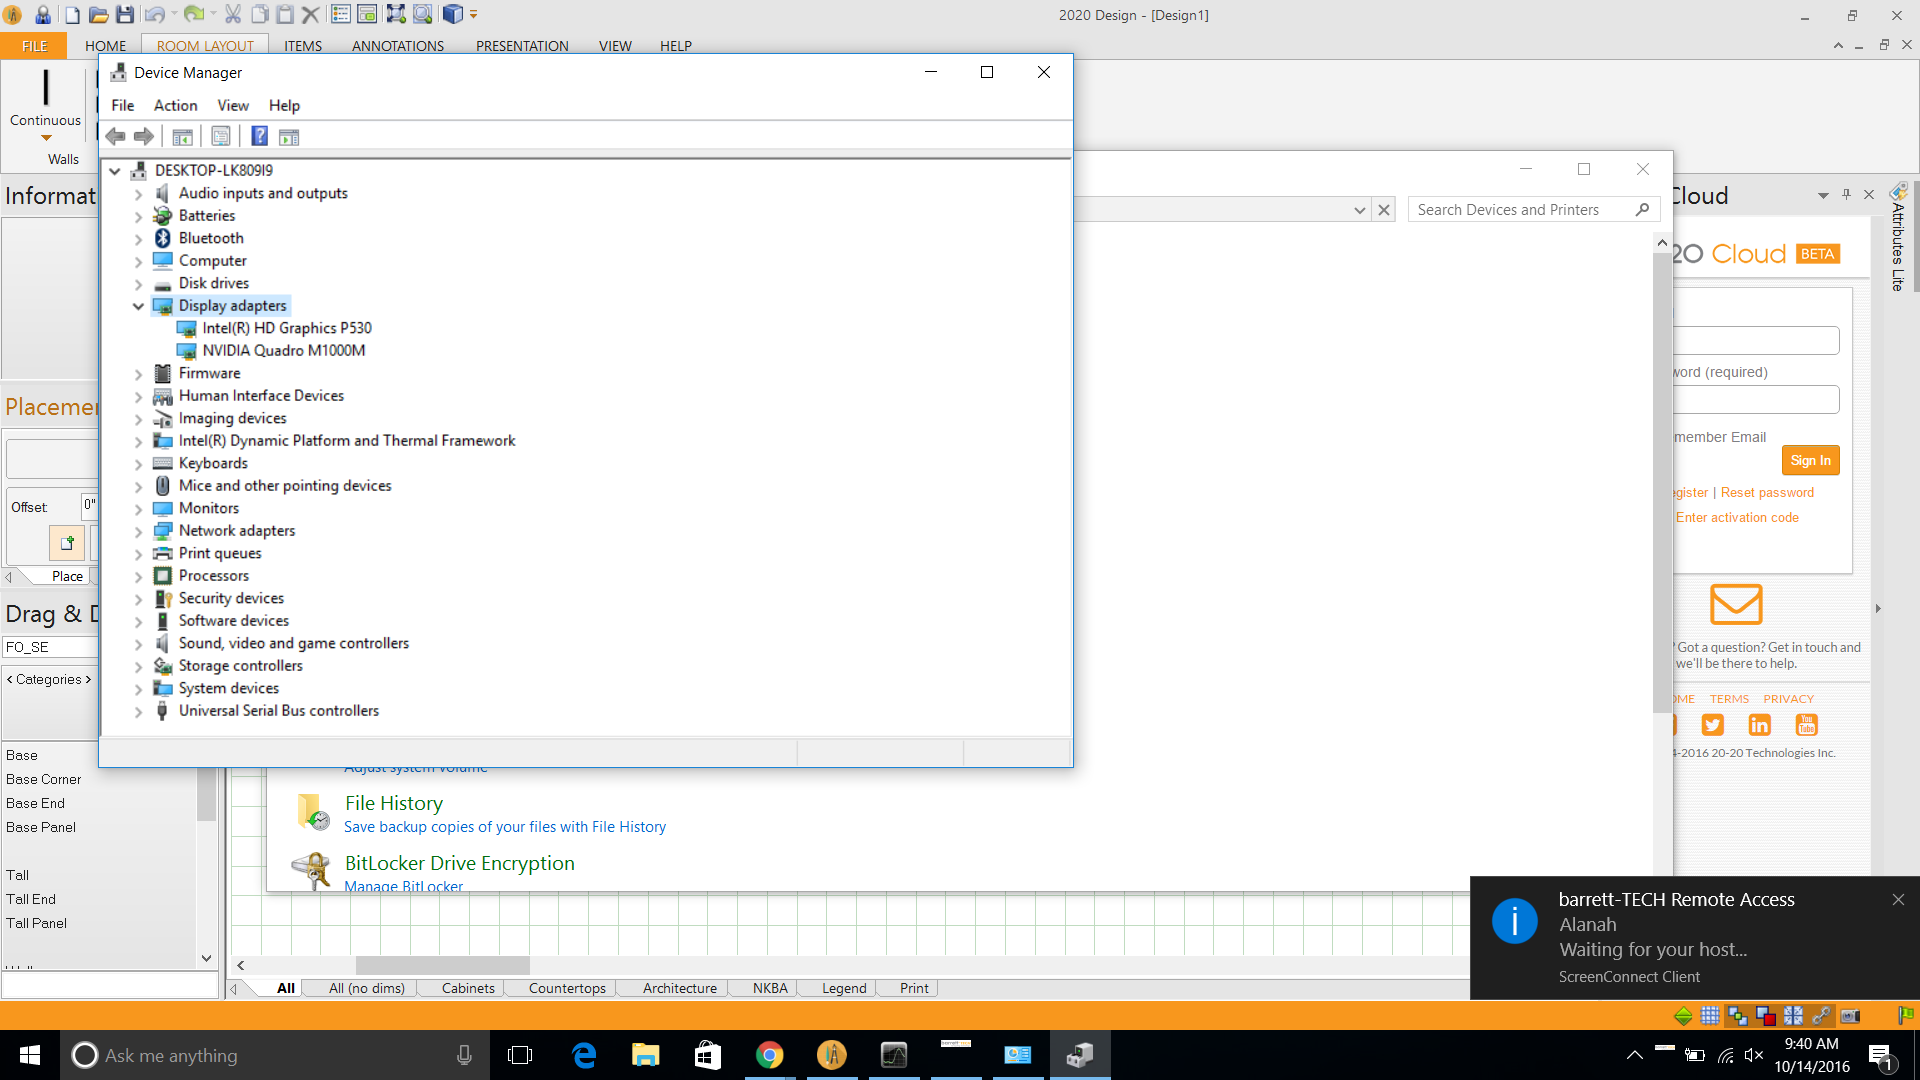Open the Action menu in Device Manager
Screen dimensions: 1920x1080
(175, 105)
